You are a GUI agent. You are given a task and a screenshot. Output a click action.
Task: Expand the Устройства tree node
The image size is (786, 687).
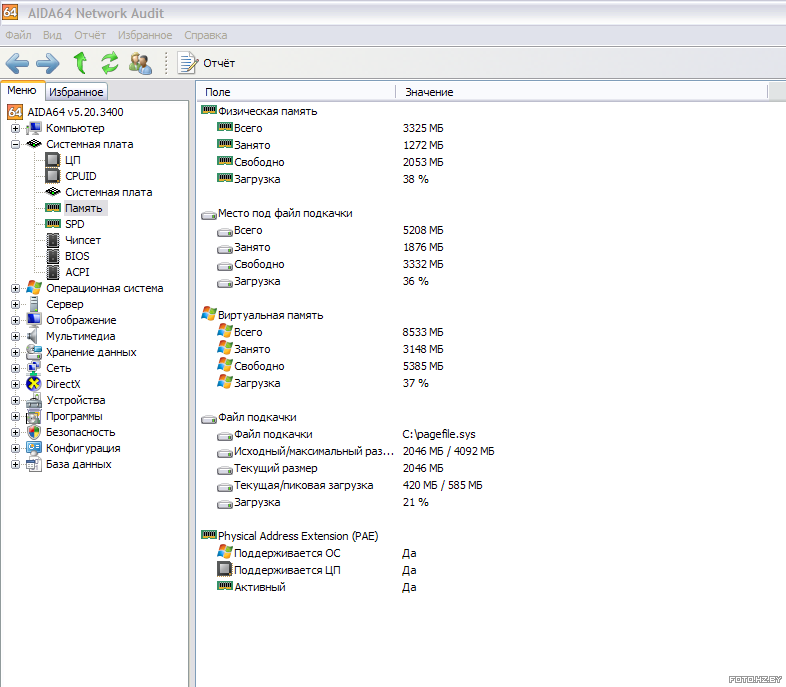click(16, 400)
